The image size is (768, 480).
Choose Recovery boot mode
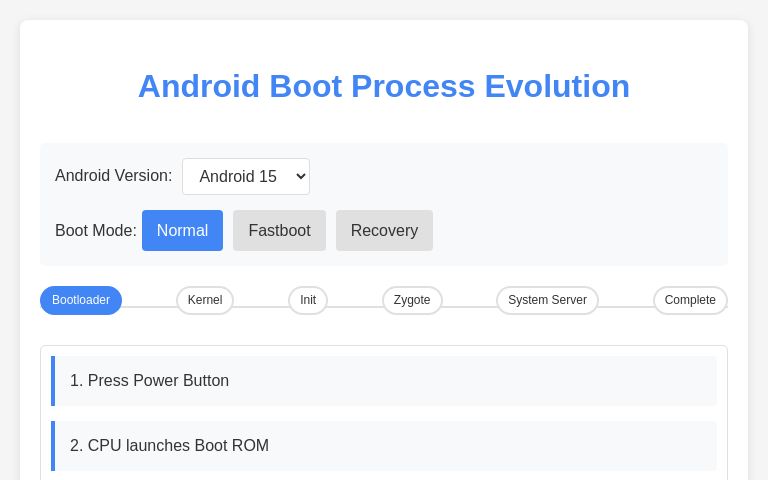[x=384, y=230]
